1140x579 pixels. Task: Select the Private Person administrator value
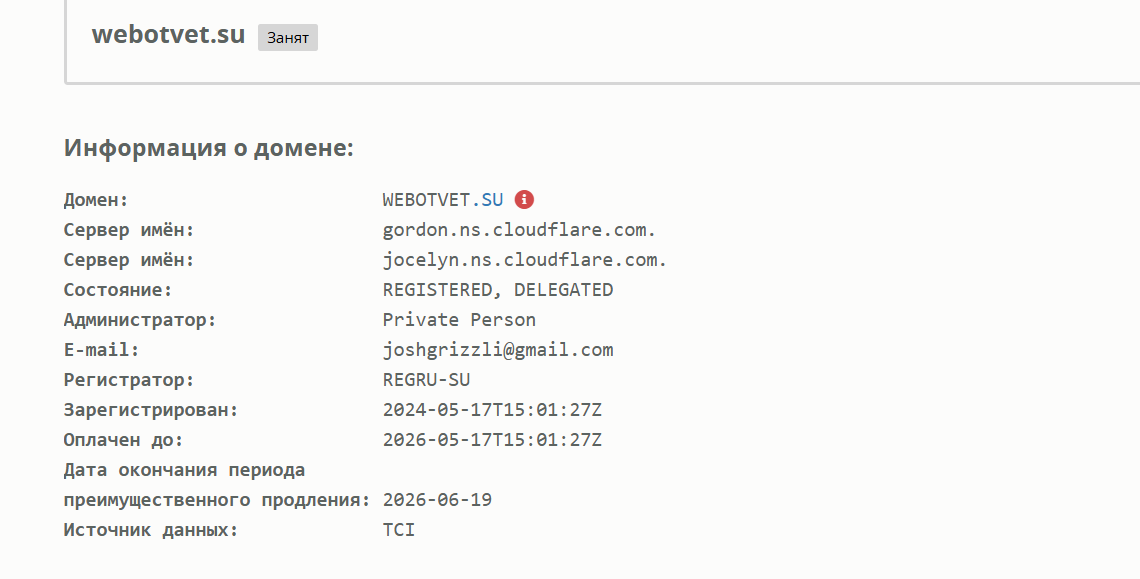click(x=459, y=320)
